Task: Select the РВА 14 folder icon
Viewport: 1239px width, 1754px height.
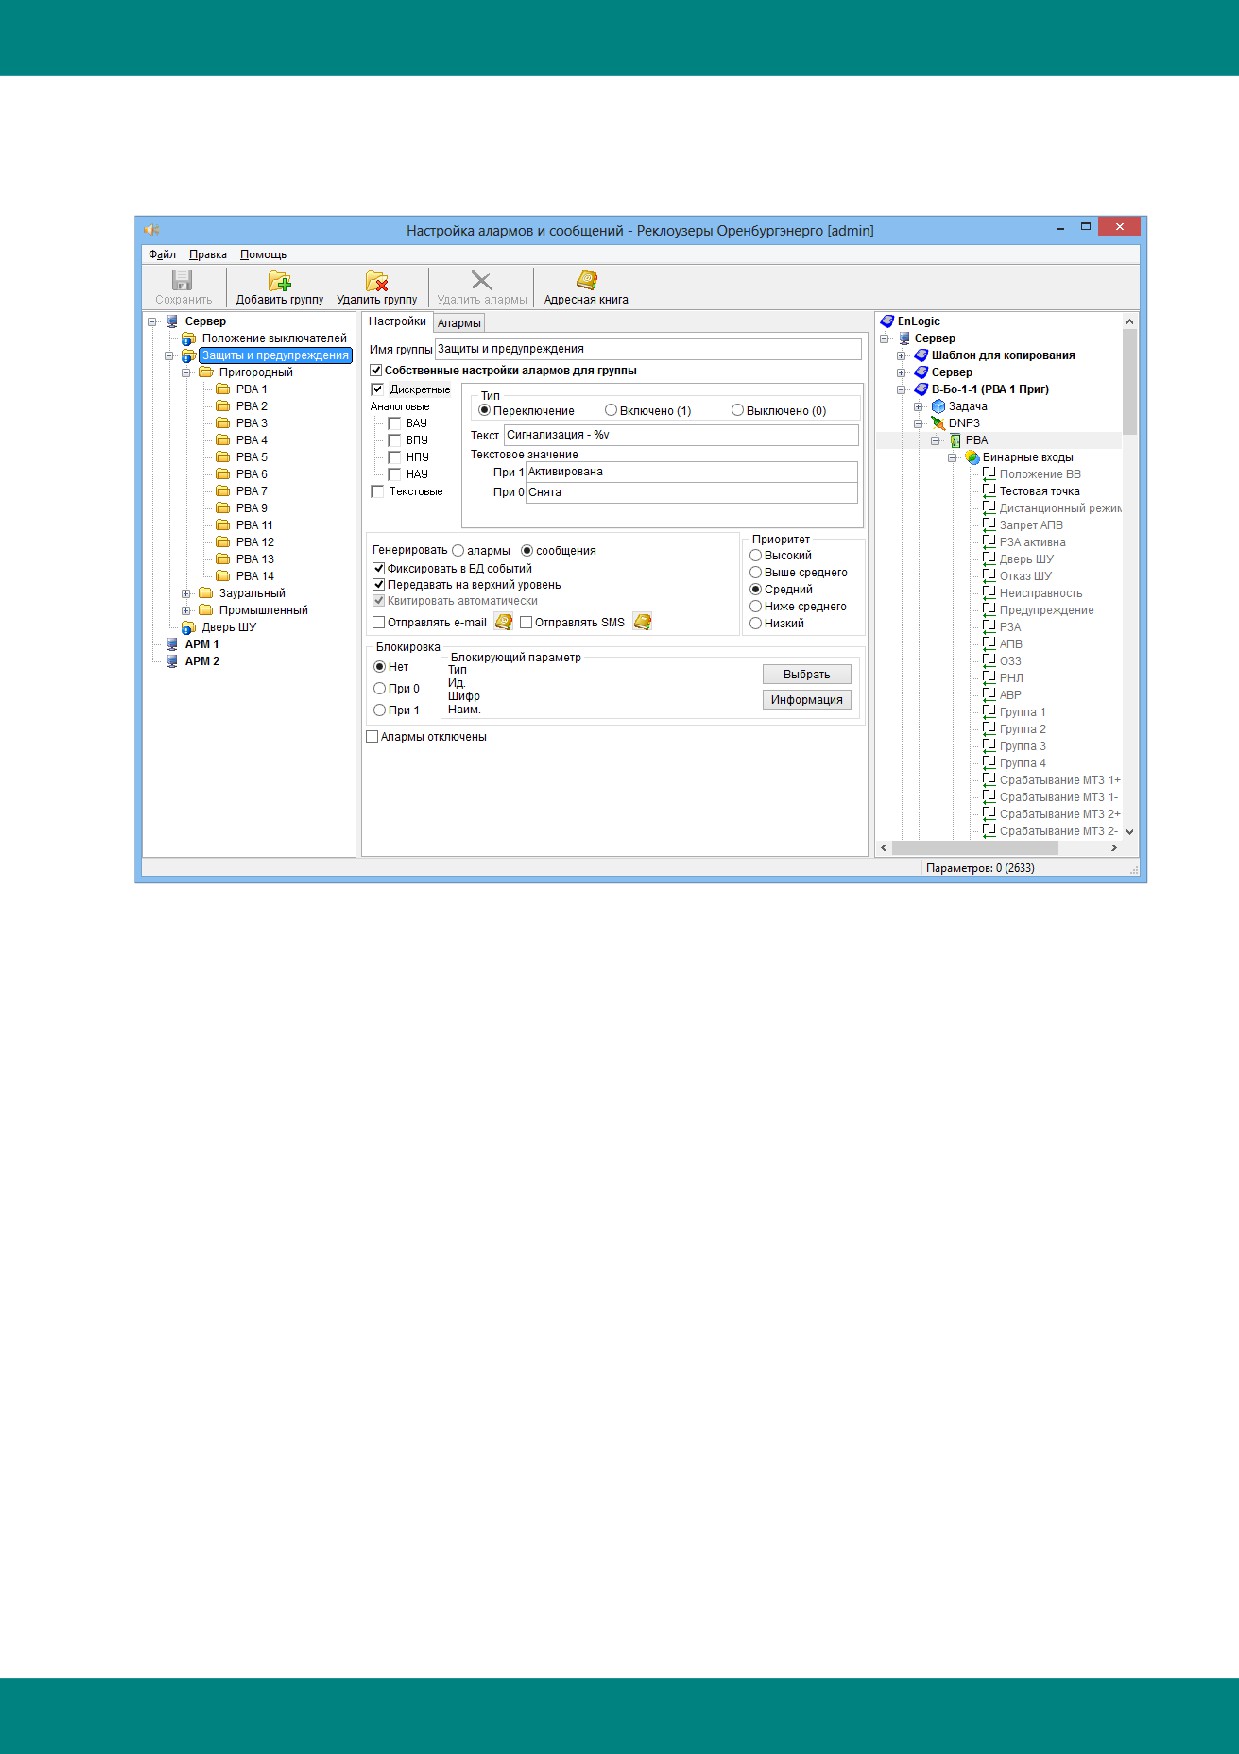Action: 223,576
